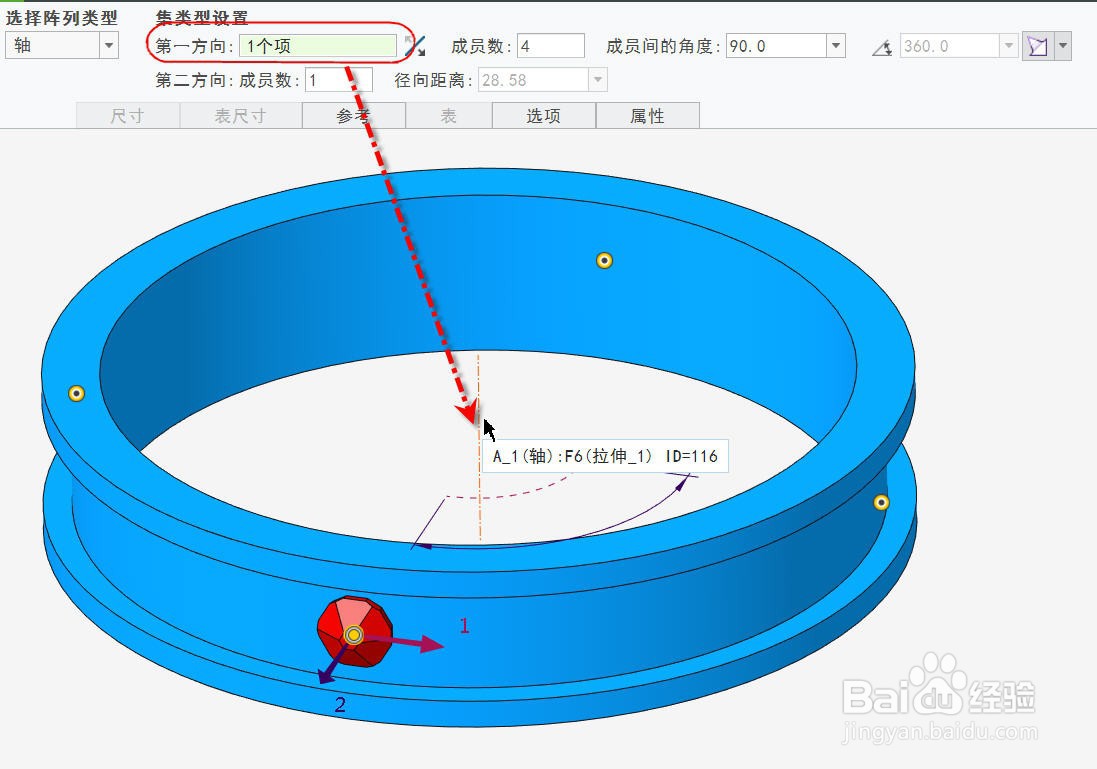
Task: Toggle the pattern member dot on left rim
Action: (76, 393)
